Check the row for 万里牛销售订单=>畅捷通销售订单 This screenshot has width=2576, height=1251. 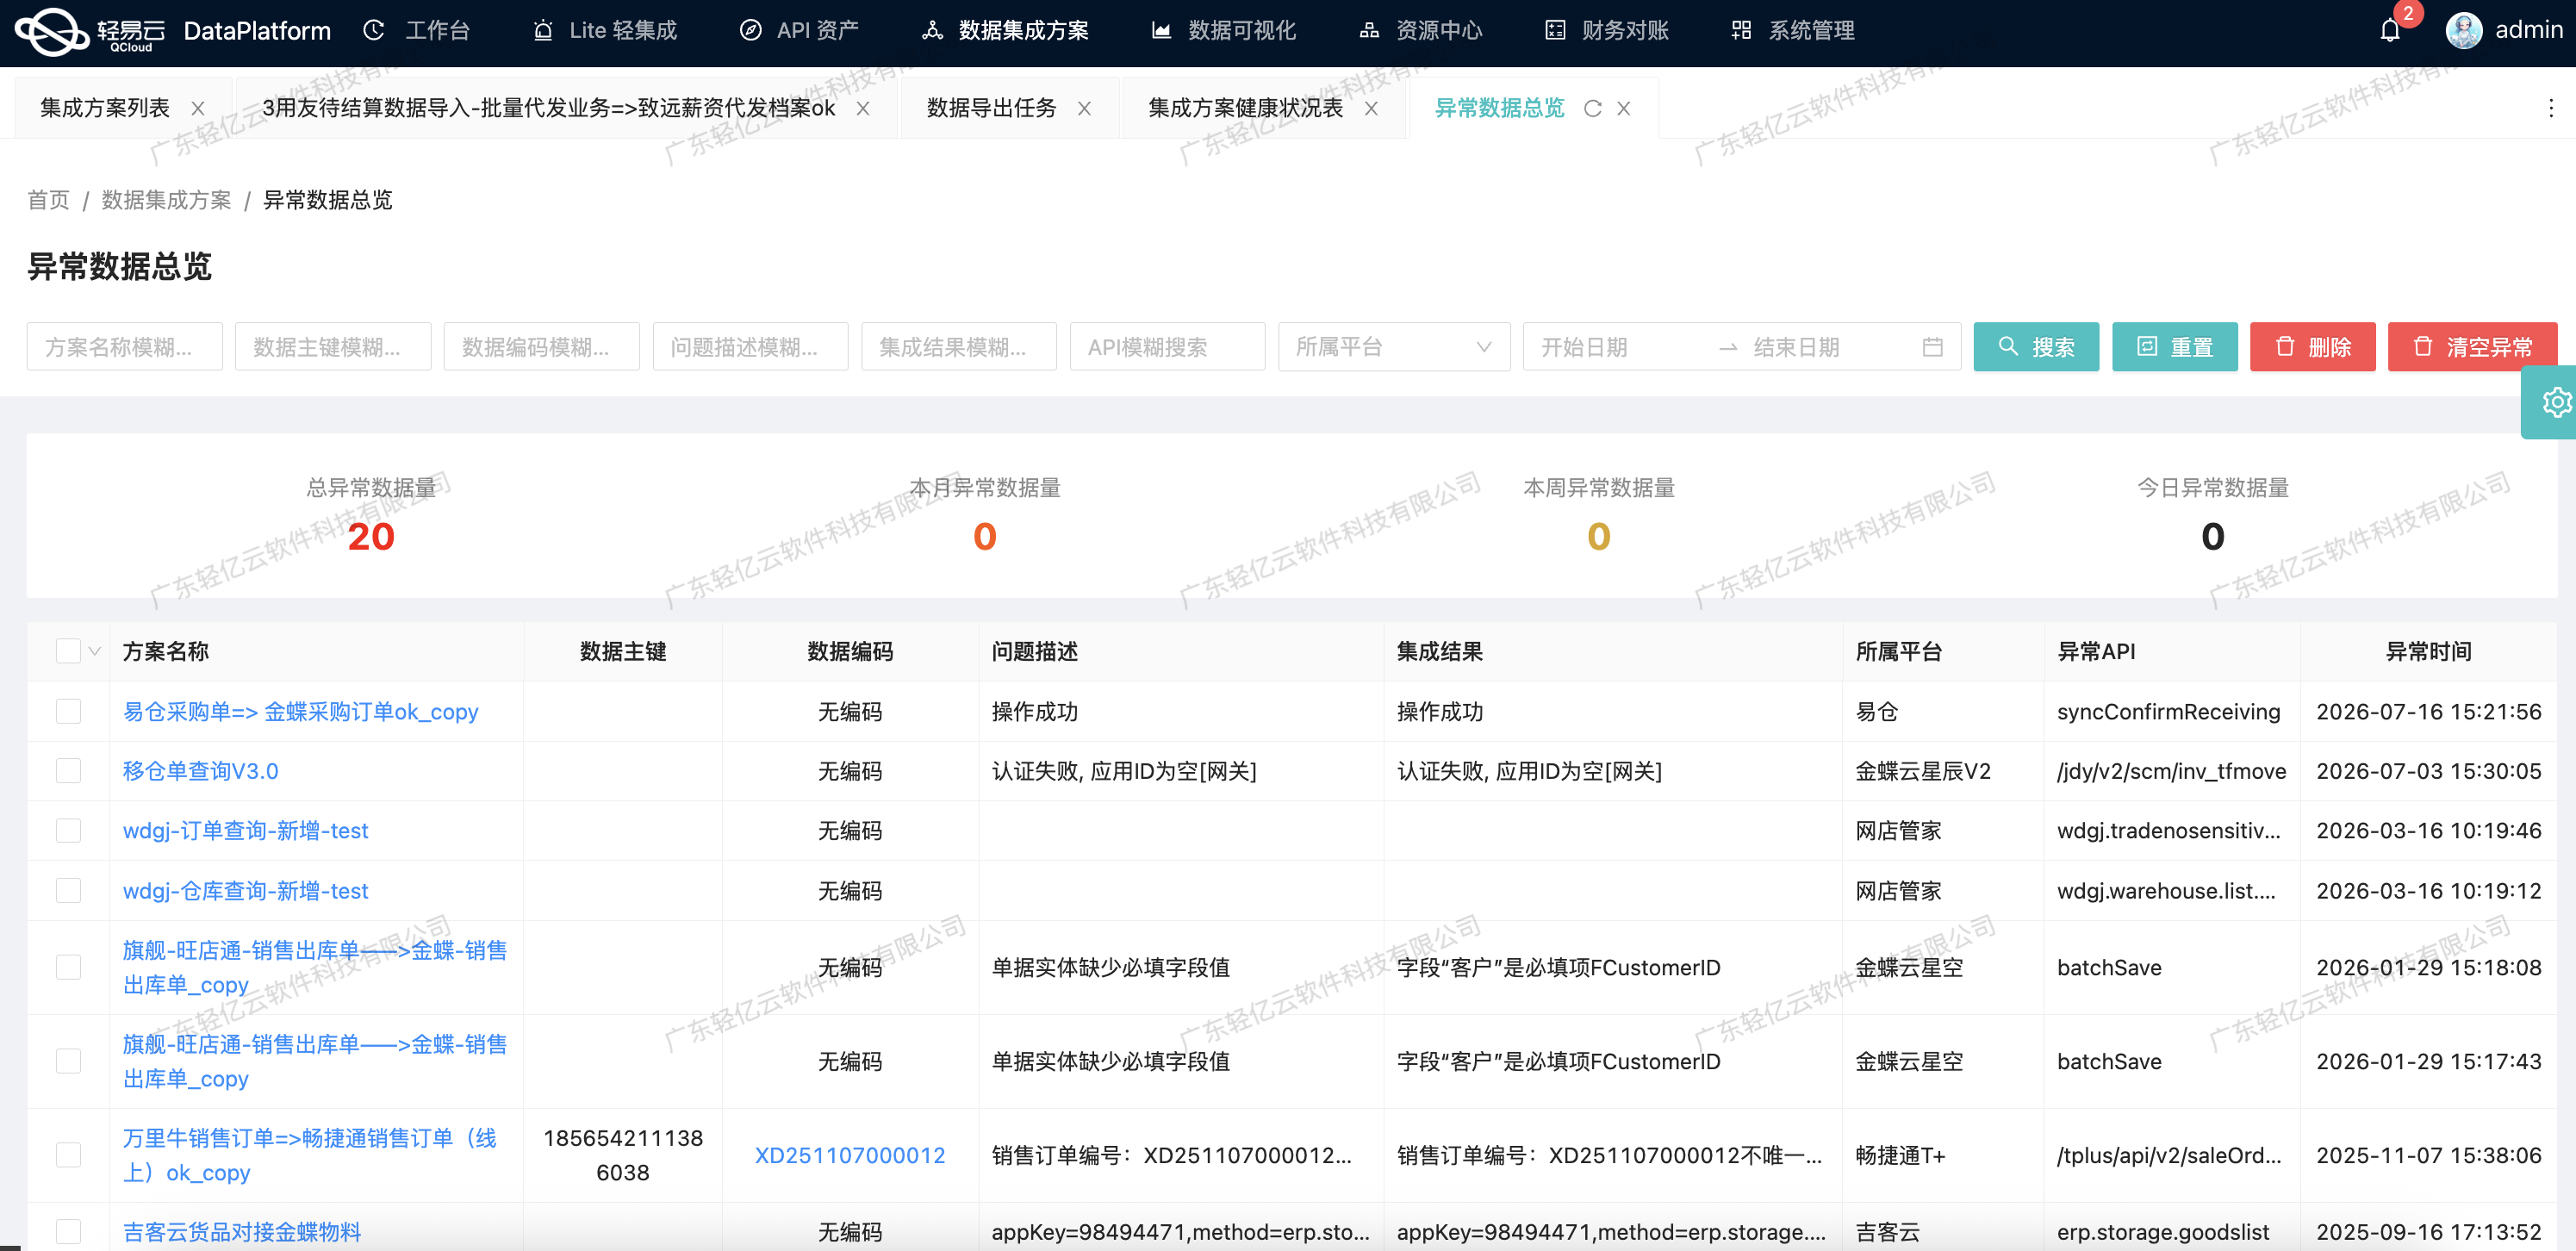pos(68,1155)
